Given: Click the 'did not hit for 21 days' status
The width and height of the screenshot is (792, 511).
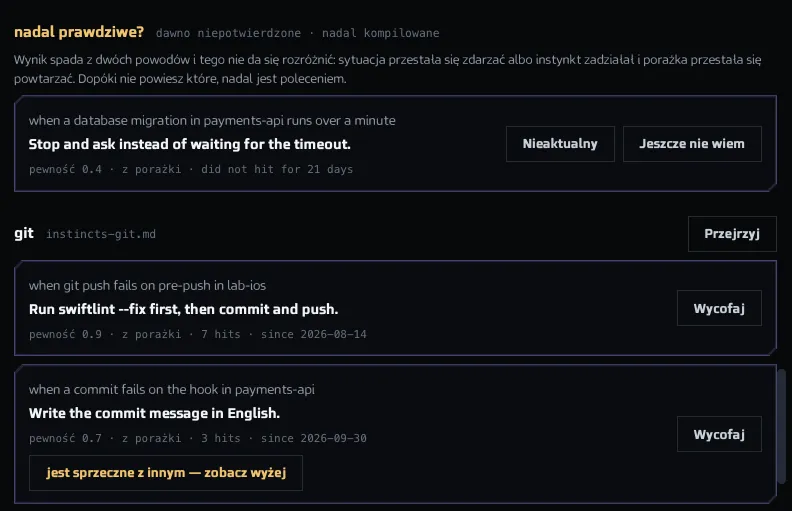Looking at the screenshot, I should click(x=277, y=169).
